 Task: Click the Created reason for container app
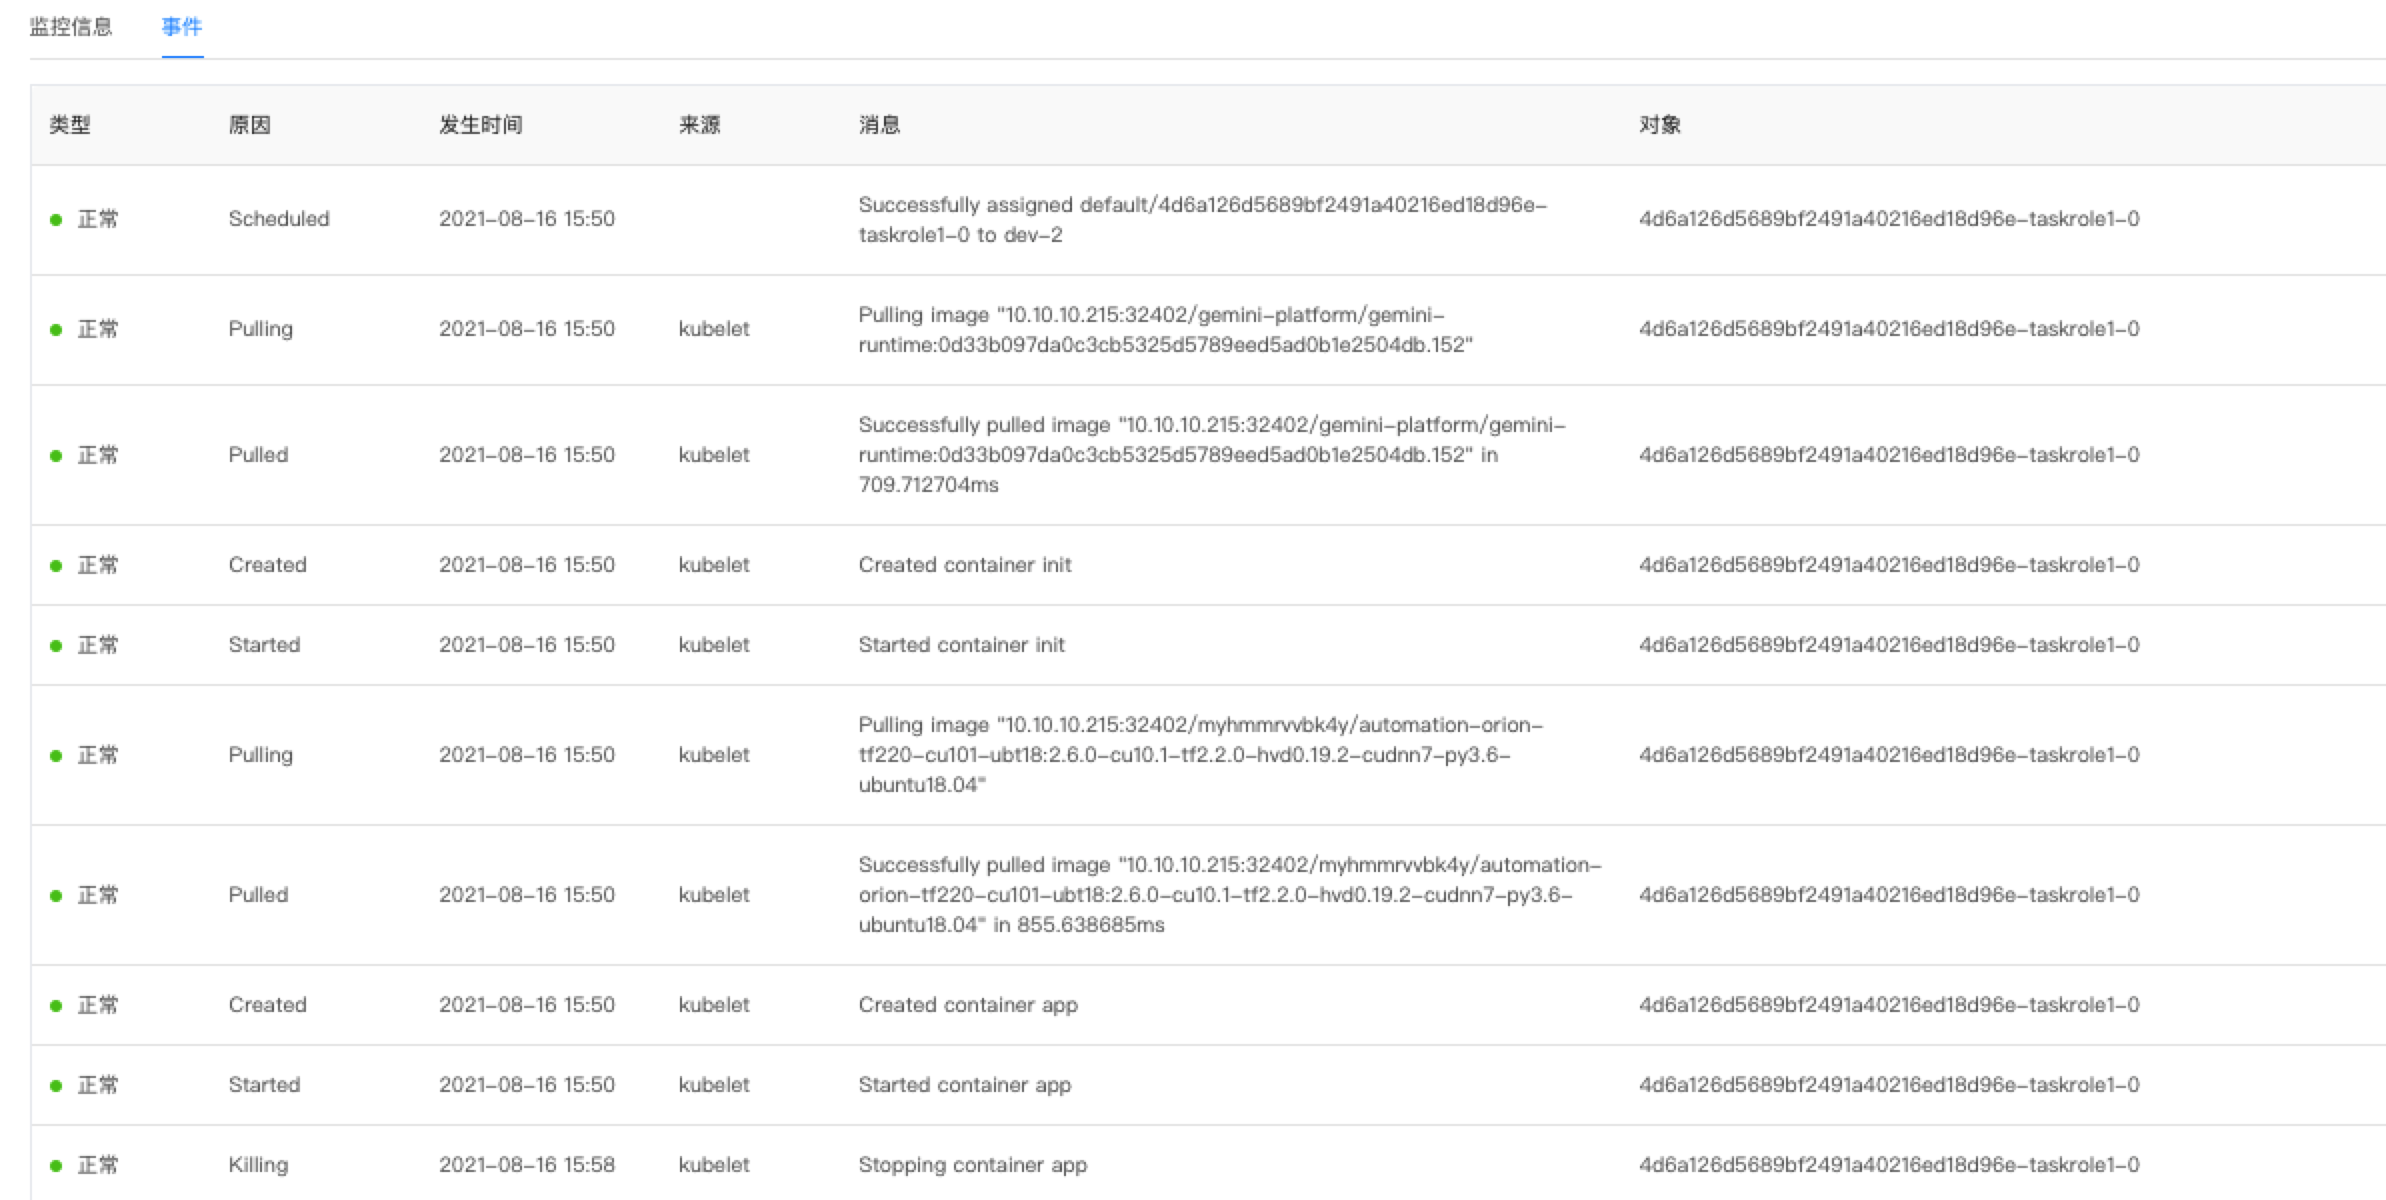point(267,1005)
